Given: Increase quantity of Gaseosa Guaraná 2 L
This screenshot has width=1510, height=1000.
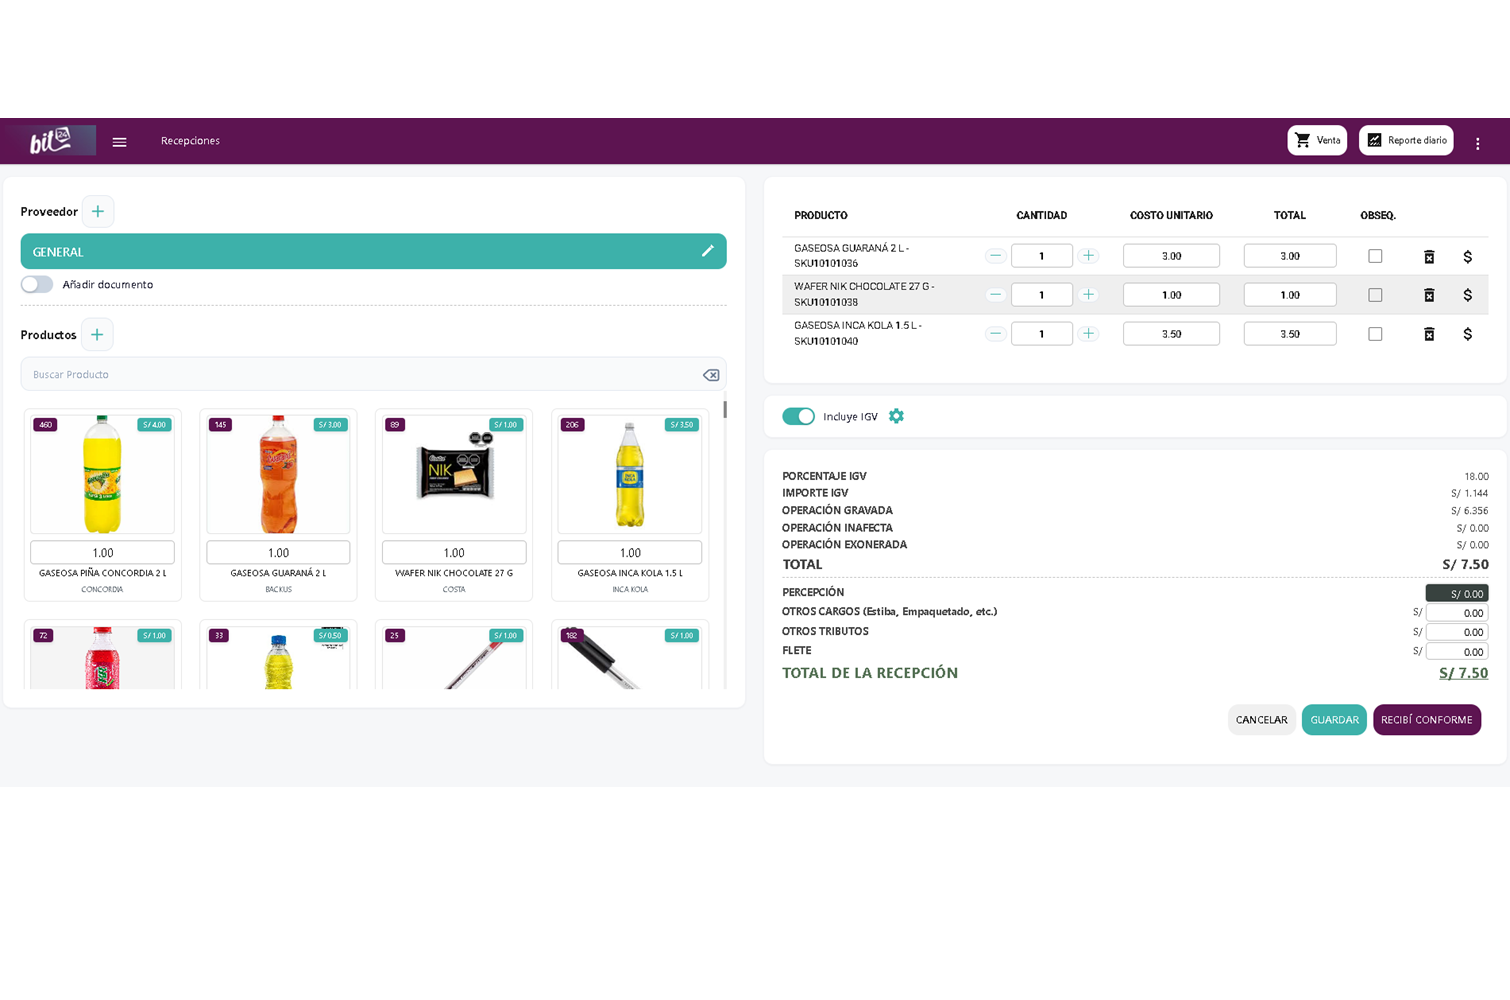Looking at the screenshot, I should point(1088,256).
